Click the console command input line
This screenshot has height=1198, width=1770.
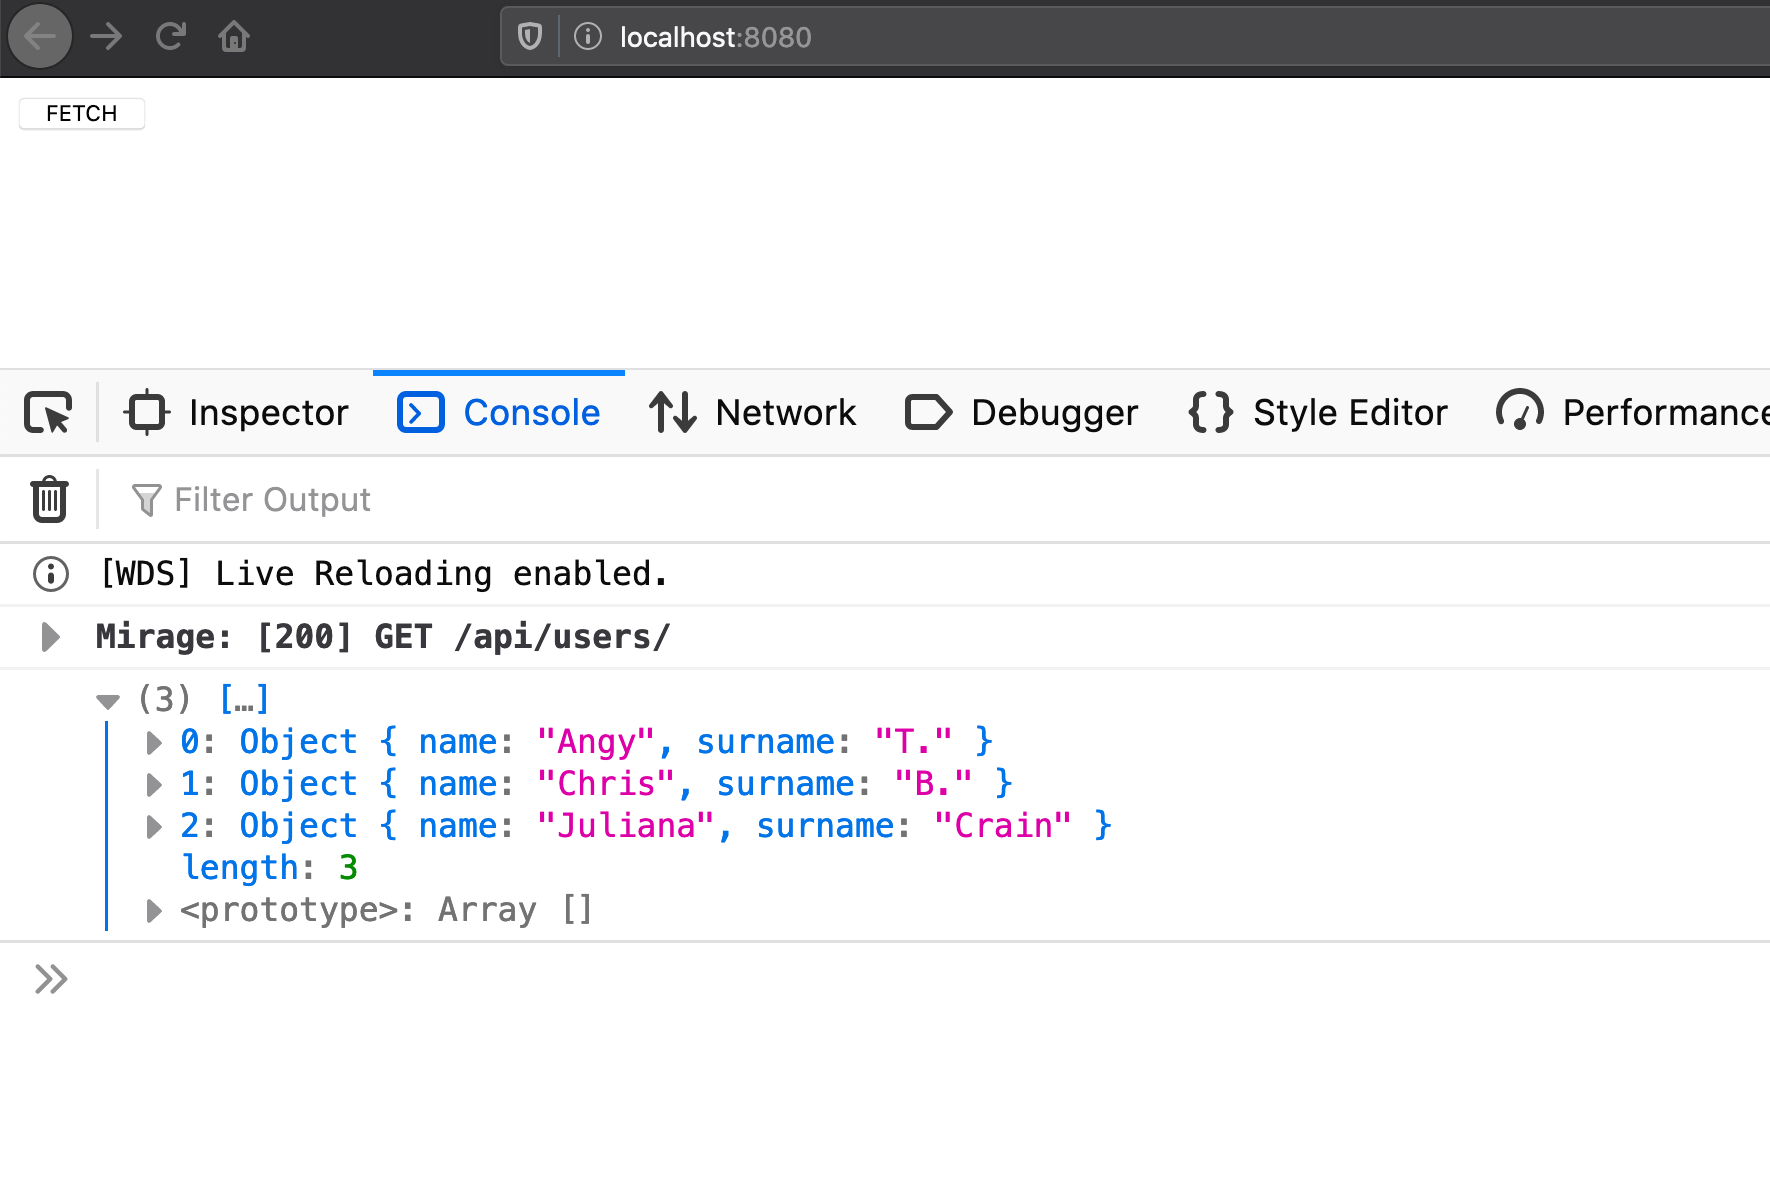(x=920, y=979)
